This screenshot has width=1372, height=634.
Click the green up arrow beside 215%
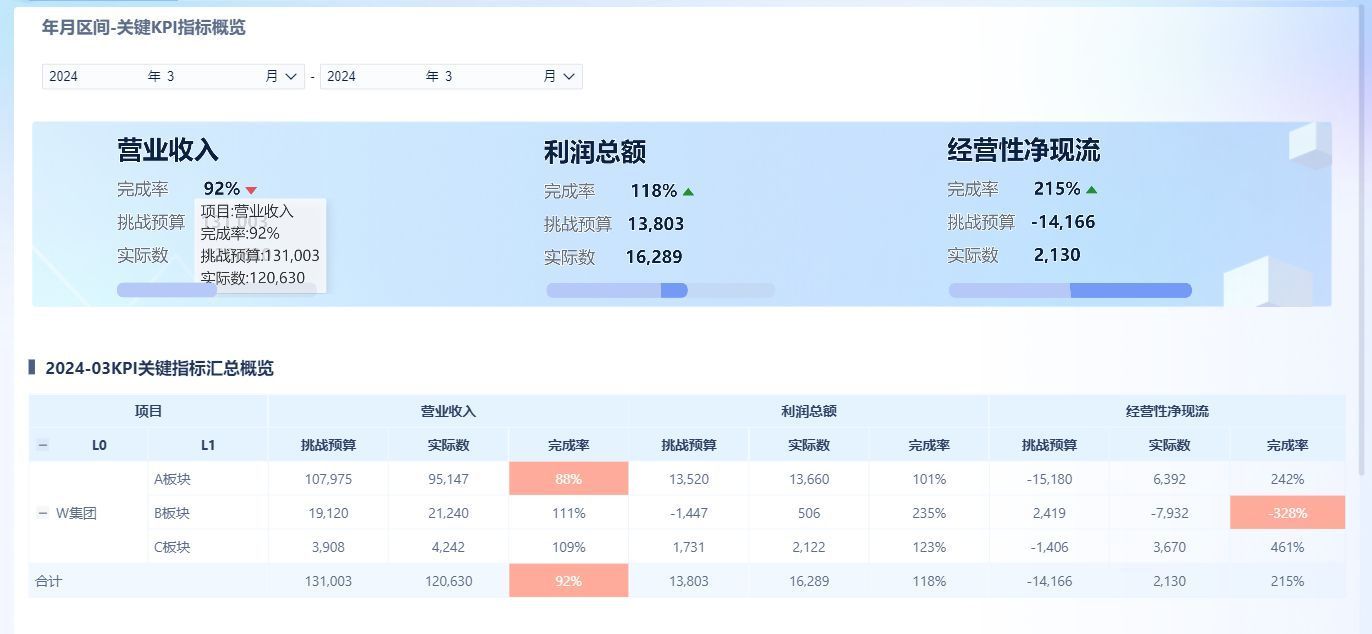(x=1091, y=190)
